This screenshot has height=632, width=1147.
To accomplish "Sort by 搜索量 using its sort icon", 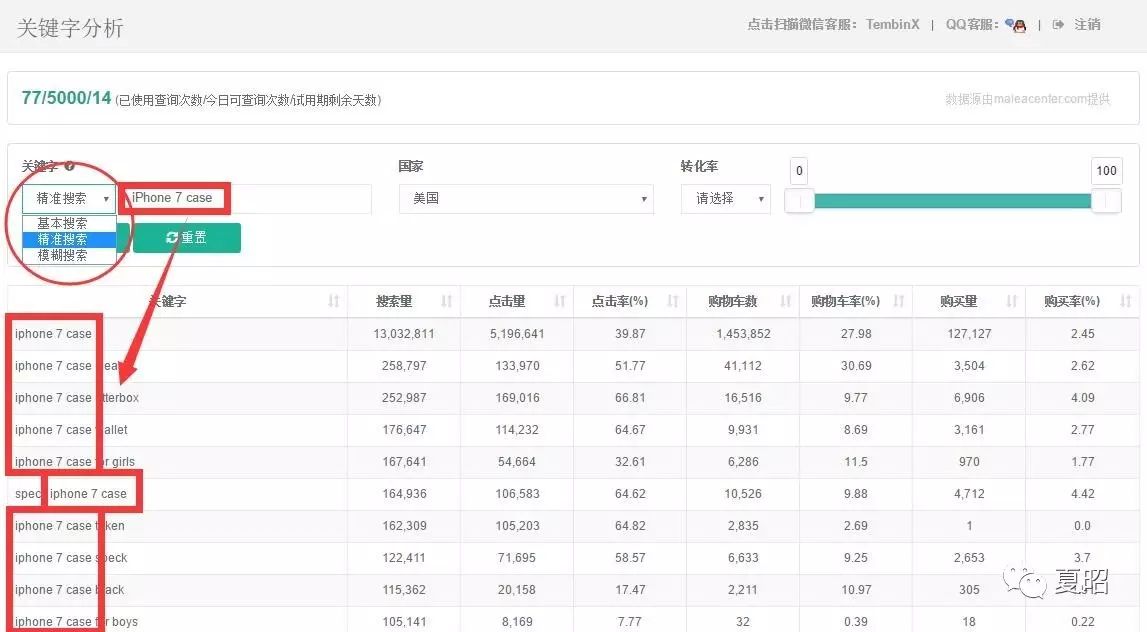I will pos(446,301).
